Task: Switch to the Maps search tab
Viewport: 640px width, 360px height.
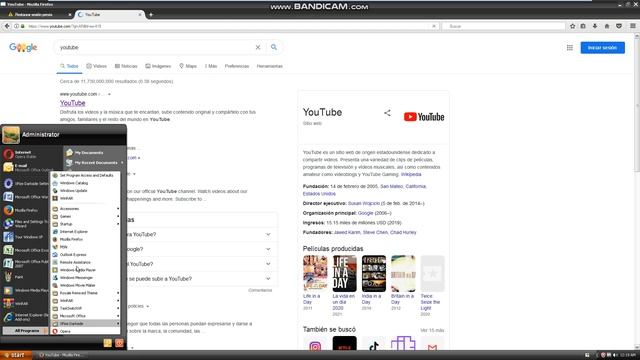Action: point(188,66)
